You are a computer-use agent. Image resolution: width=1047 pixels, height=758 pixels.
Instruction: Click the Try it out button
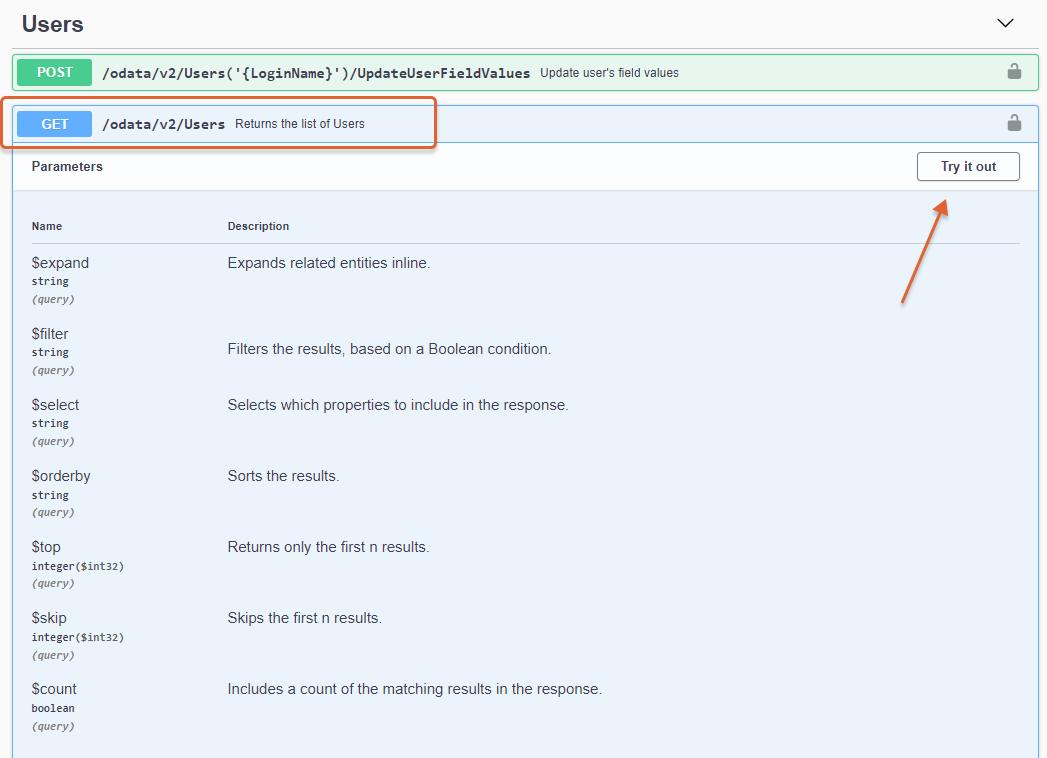[x=967, y=167]
